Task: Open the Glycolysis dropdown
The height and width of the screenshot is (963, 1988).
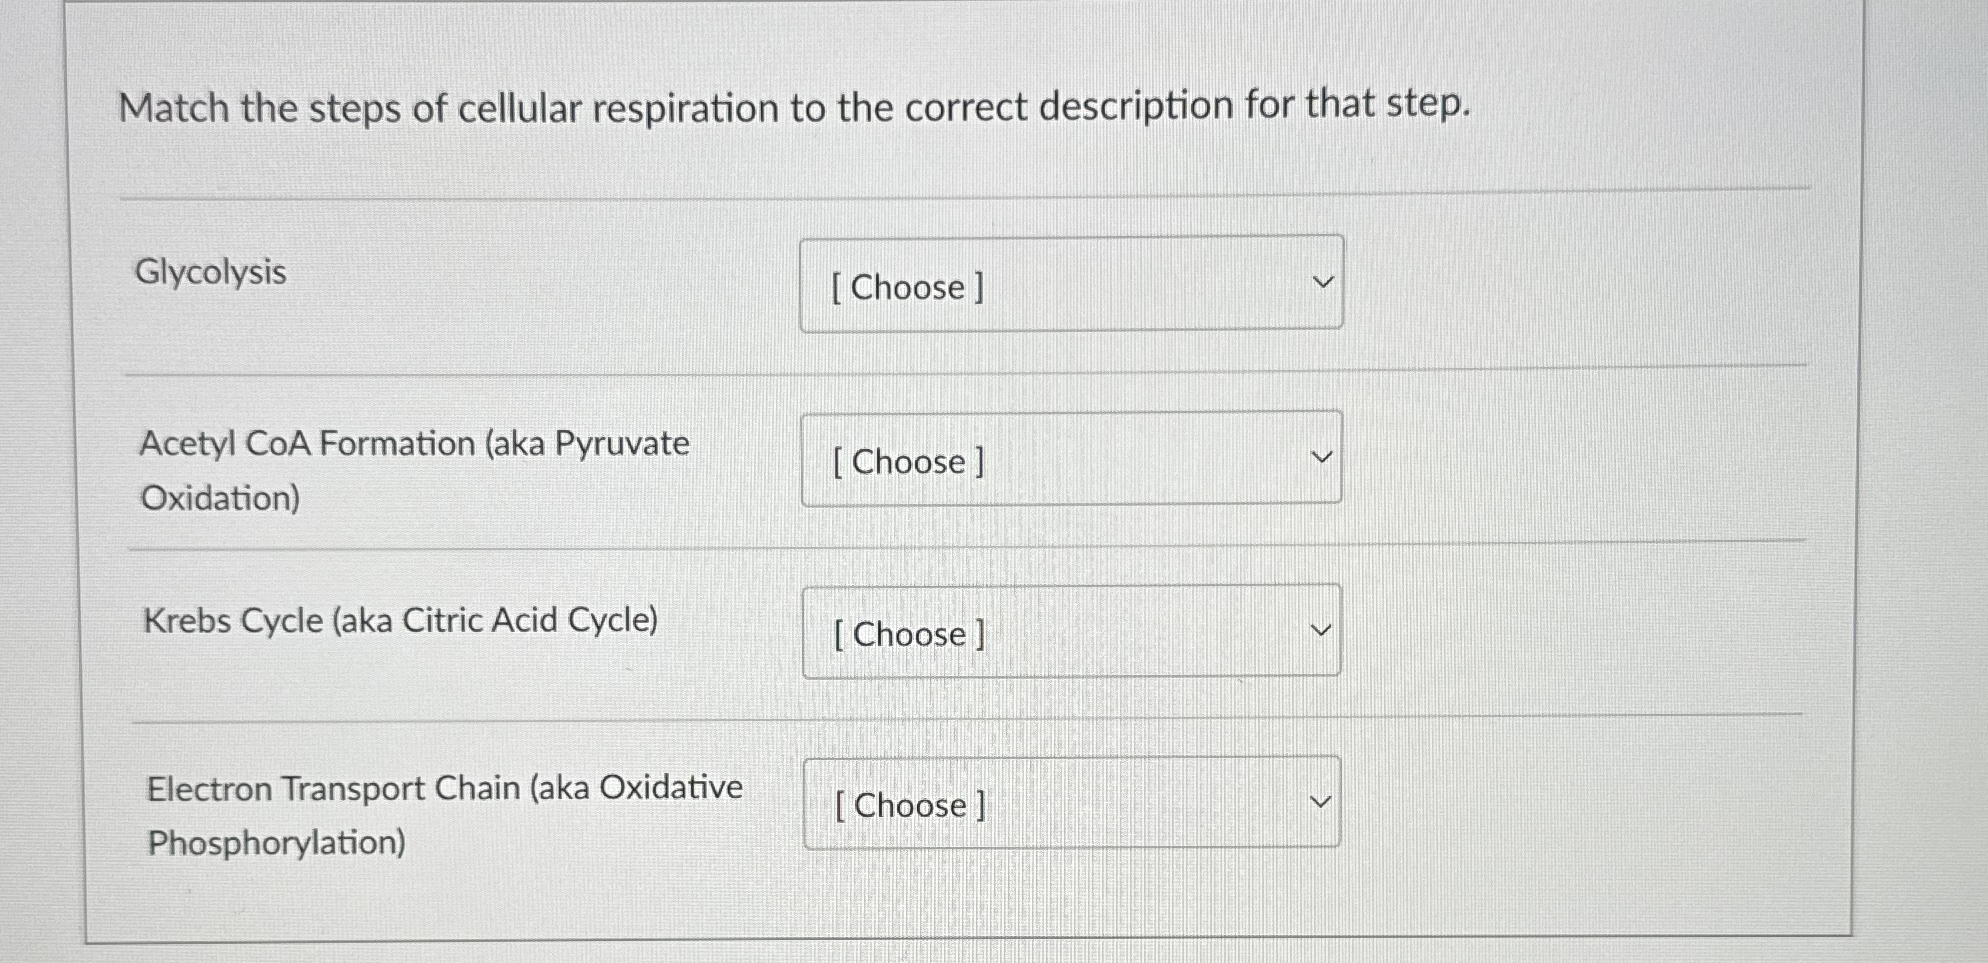Action: coord(1070,285)
